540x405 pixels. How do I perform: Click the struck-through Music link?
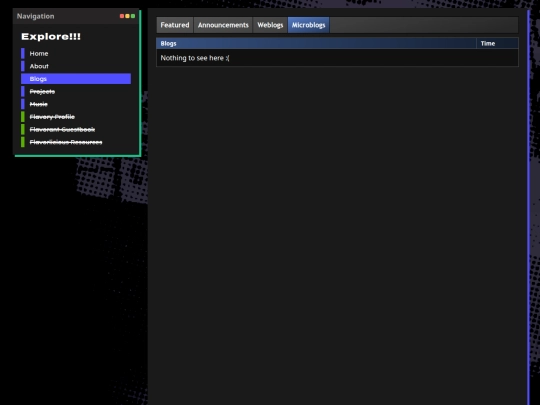point(76,104)
